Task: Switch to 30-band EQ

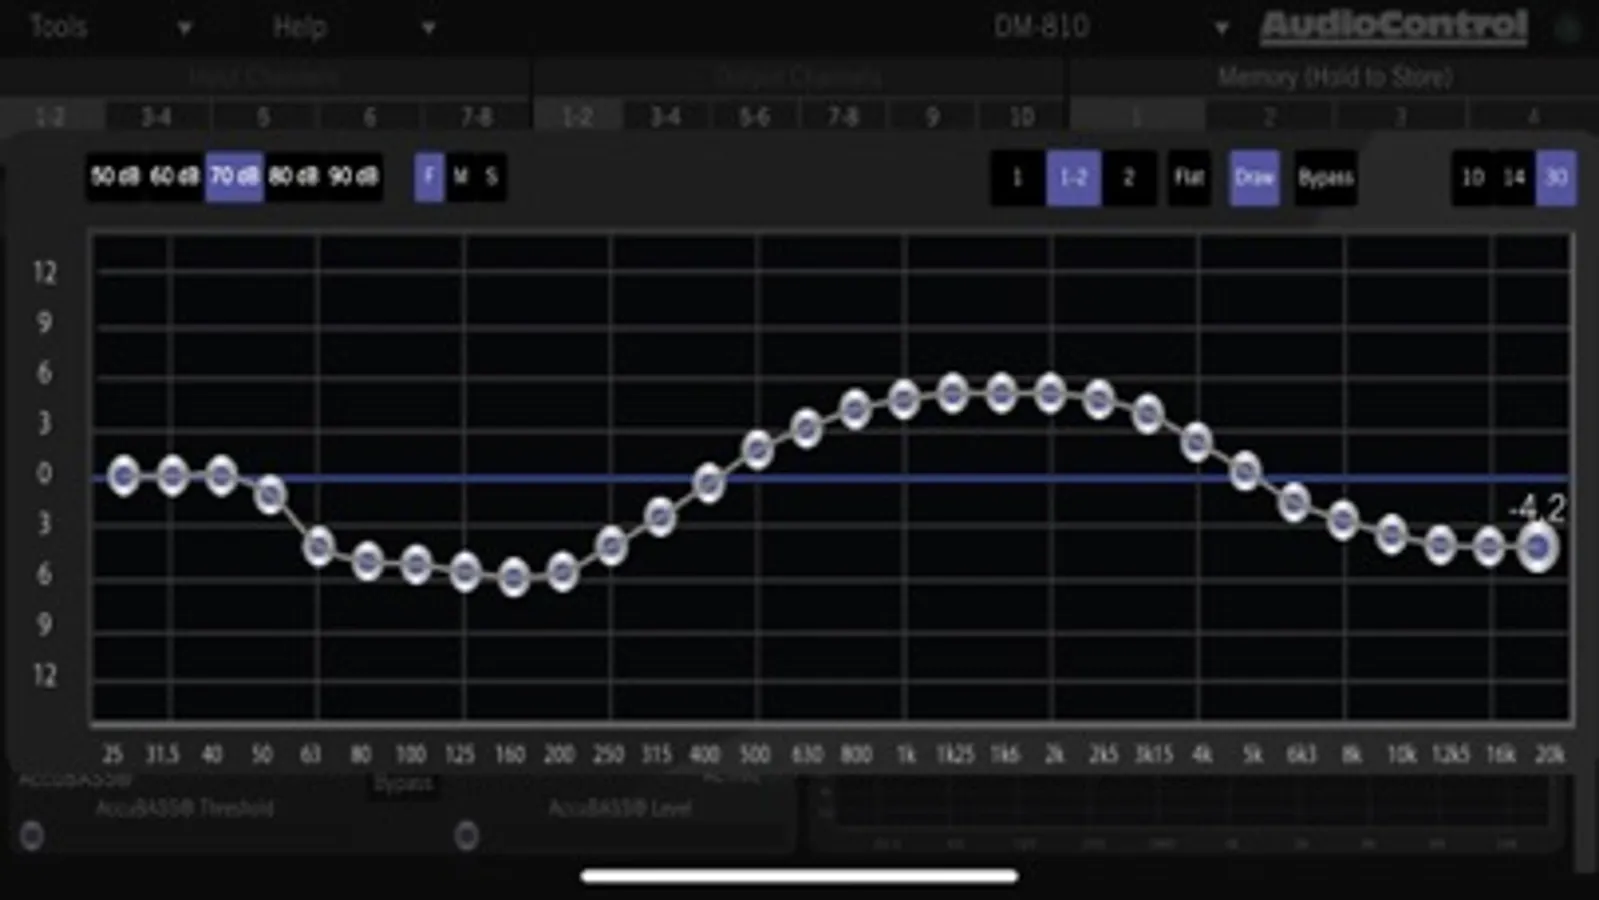Action: tap(1556, 178)
